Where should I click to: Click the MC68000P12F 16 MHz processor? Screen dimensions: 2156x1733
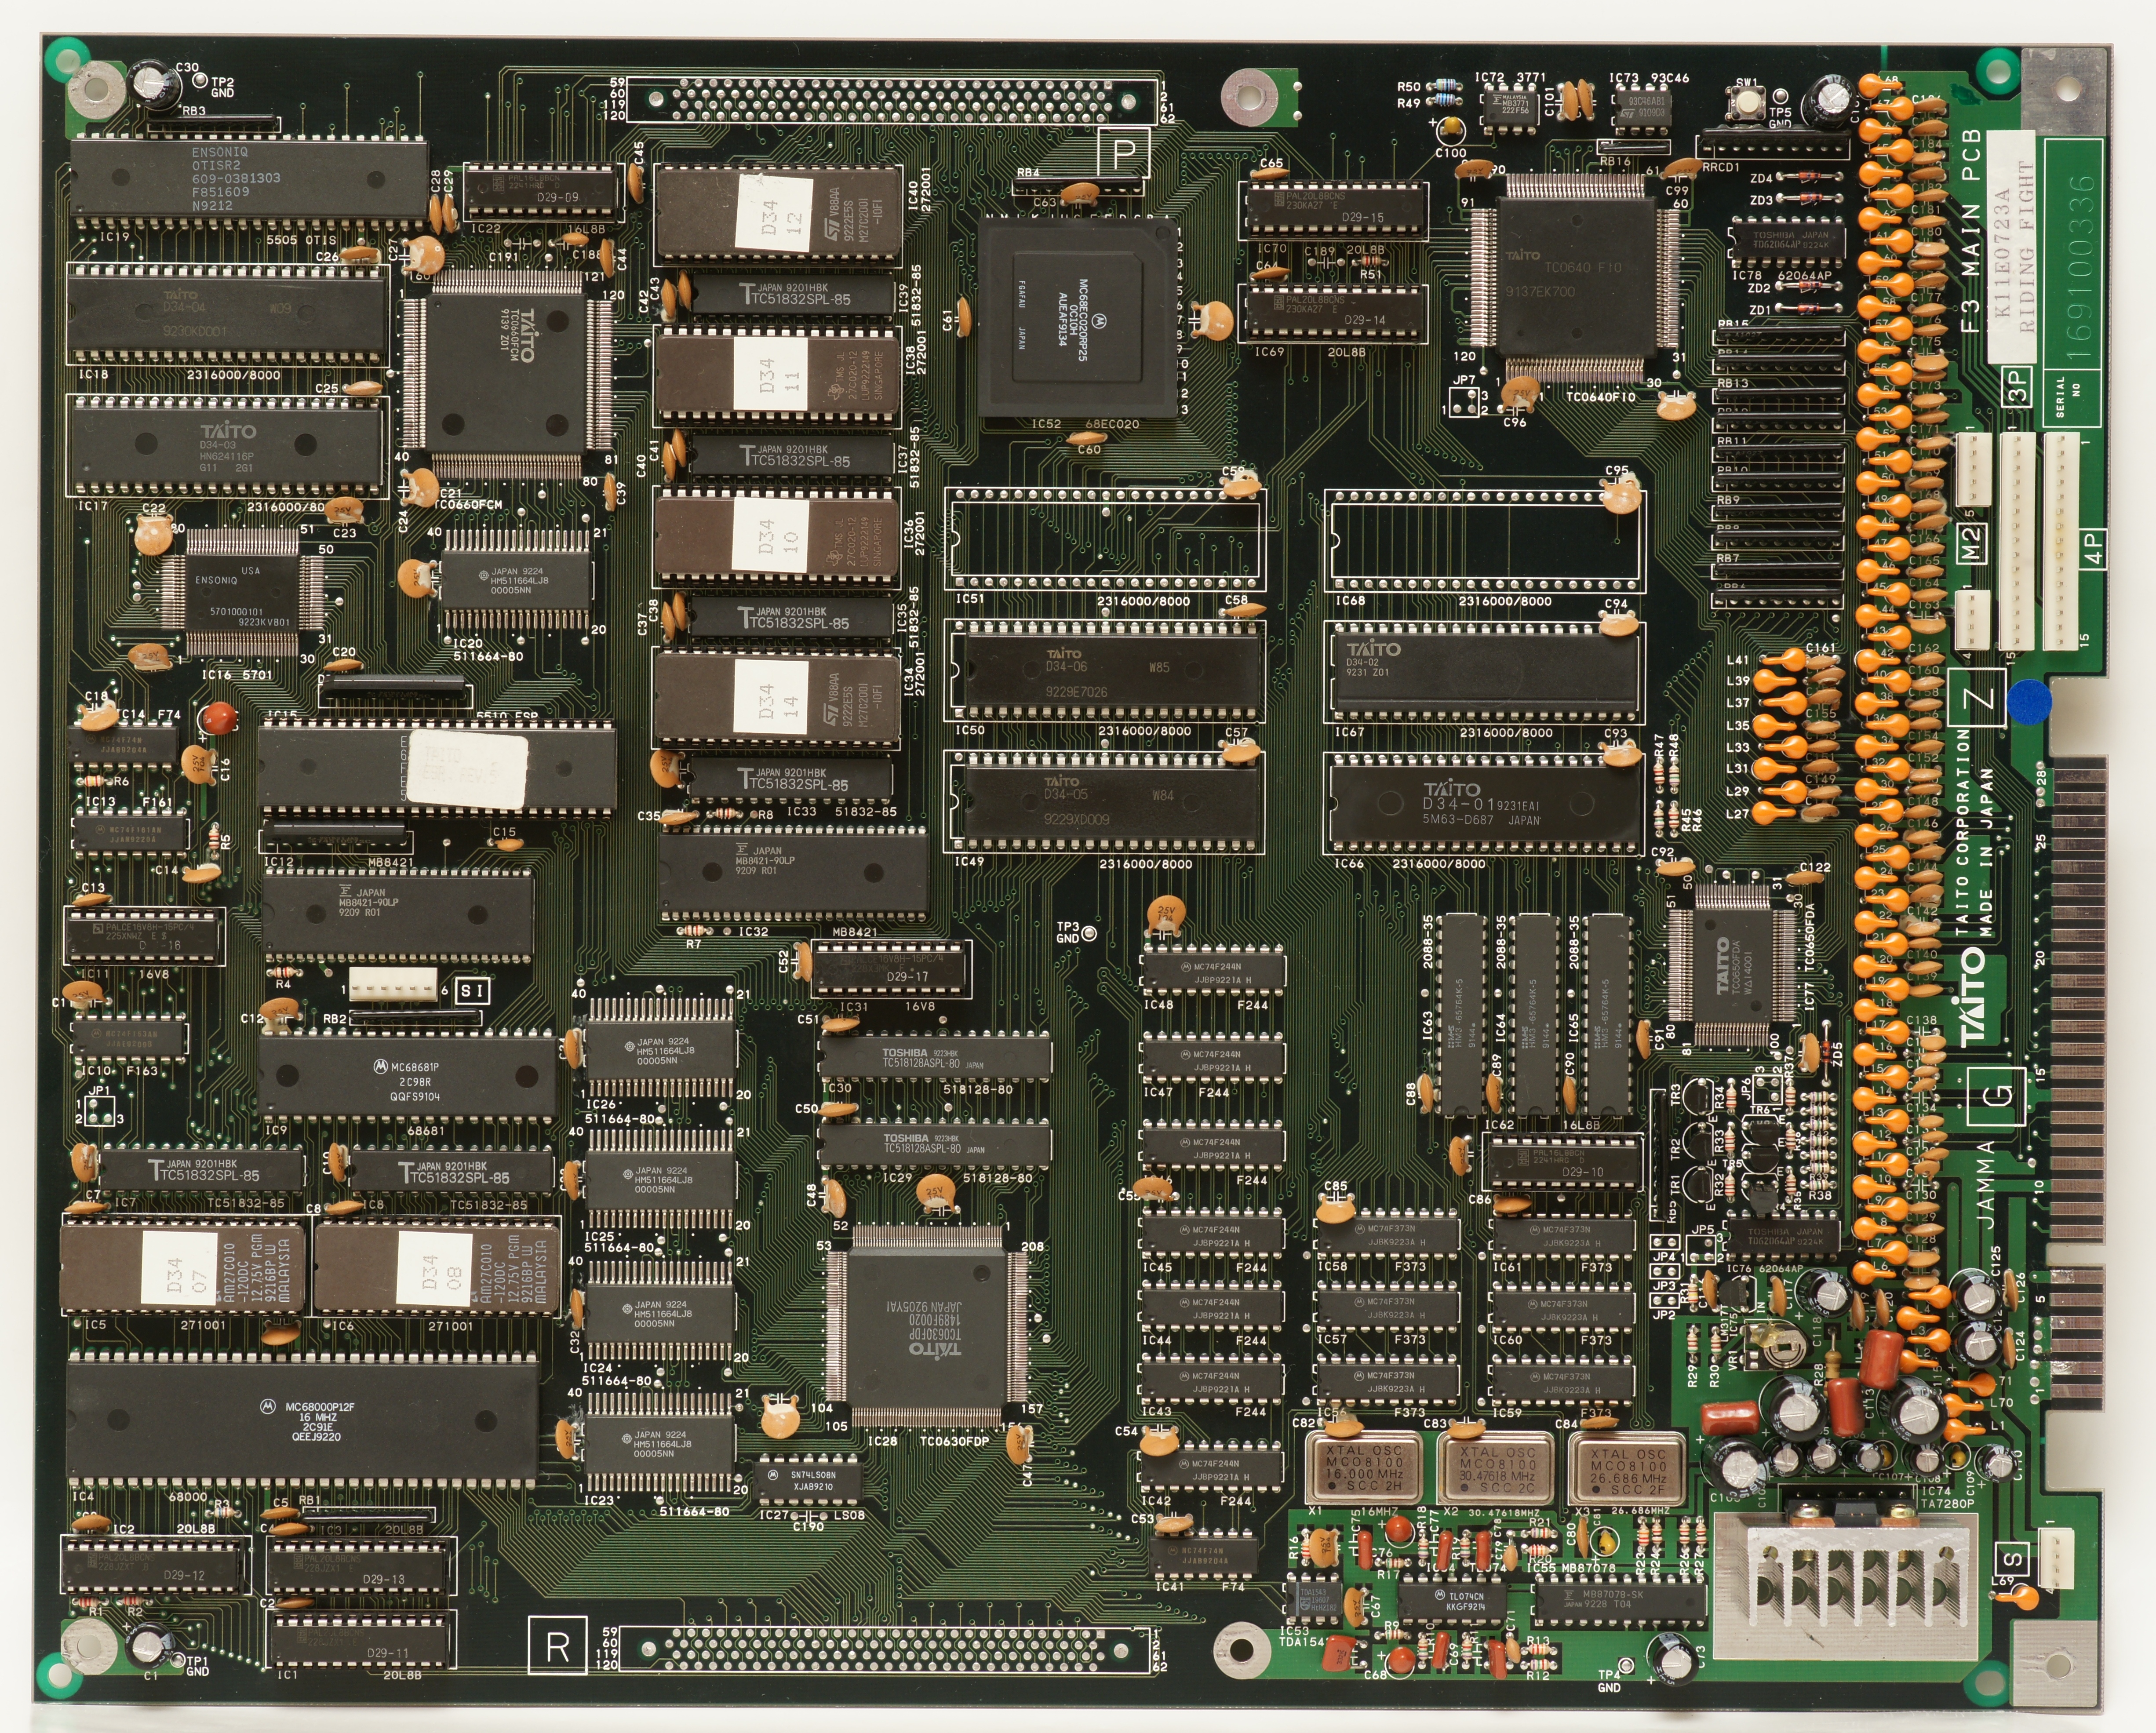click(303, 1420)
